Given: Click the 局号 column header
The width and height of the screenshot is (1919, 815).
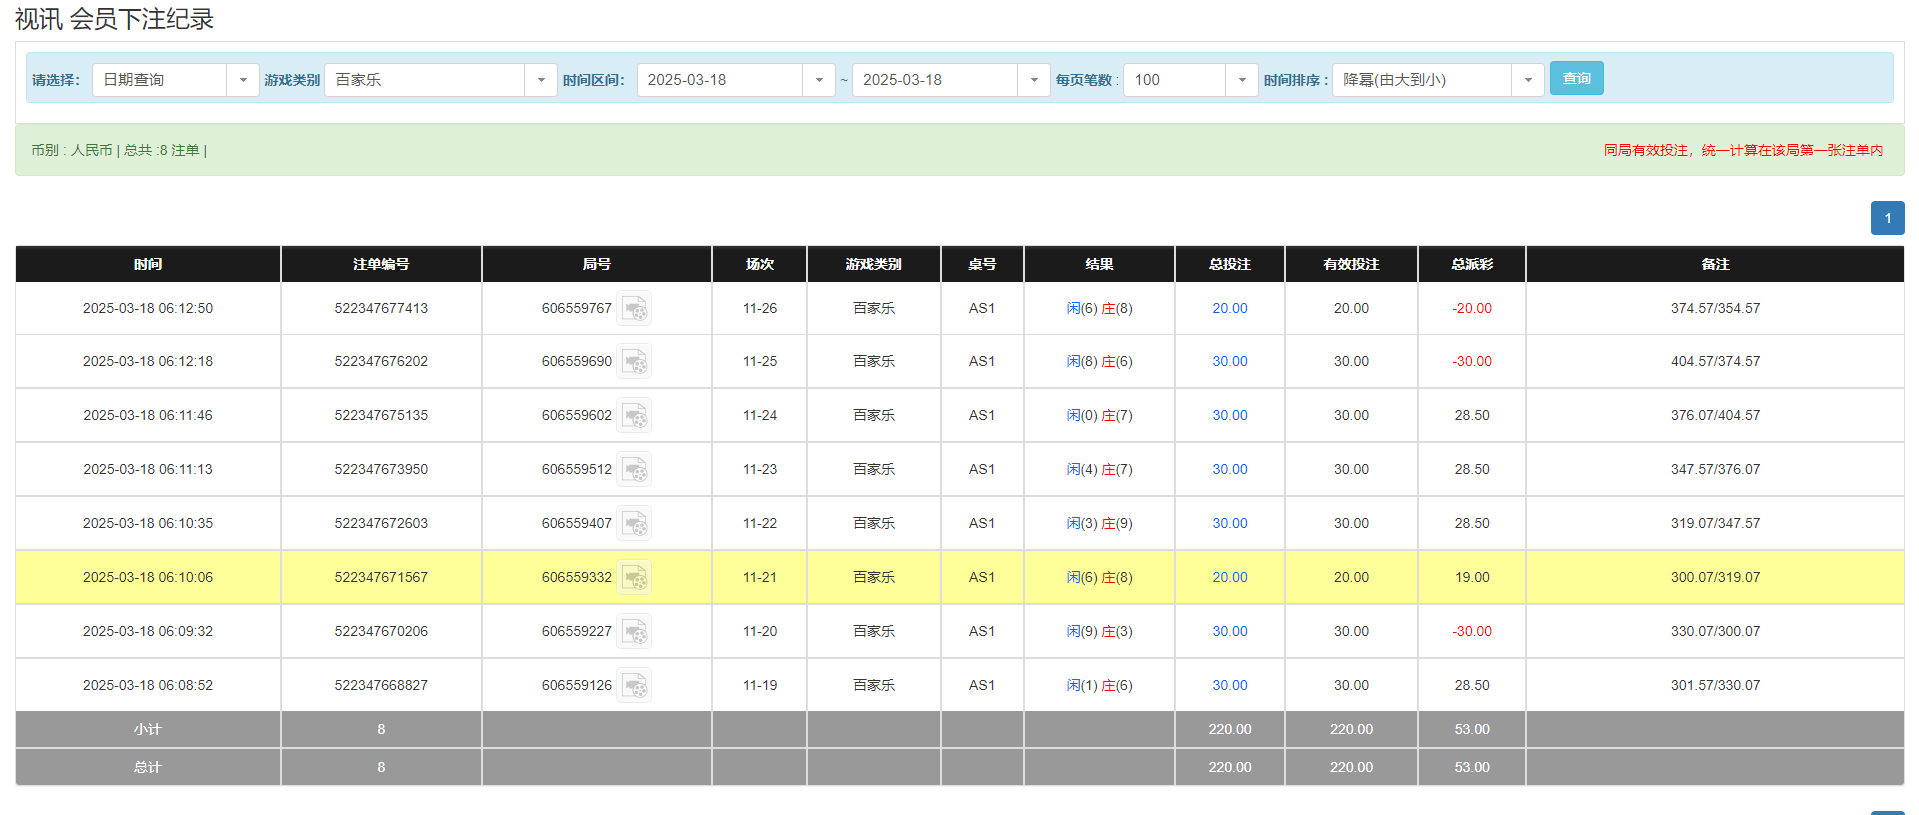Looking at the screenshot, I should click(597, 264).
